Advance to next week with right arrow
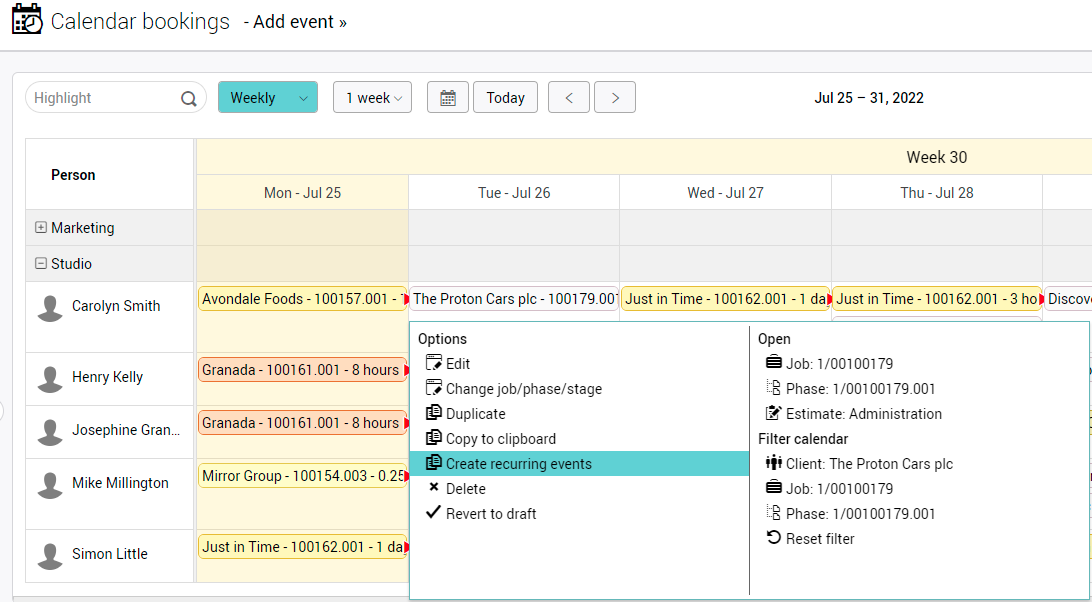This screenshot has height=602, width=1092. [x=615, y=98]
